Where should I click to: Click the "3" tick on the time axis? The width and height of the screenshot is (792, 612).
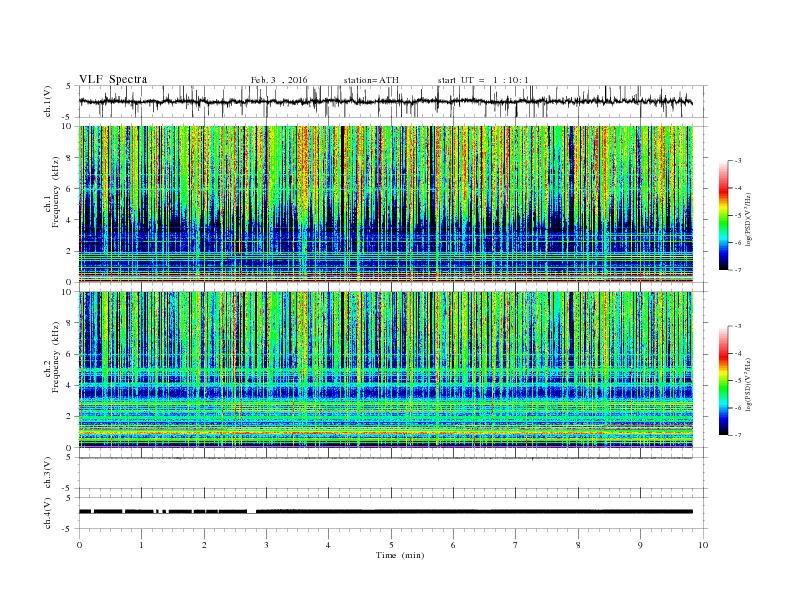tap(266, 545)
